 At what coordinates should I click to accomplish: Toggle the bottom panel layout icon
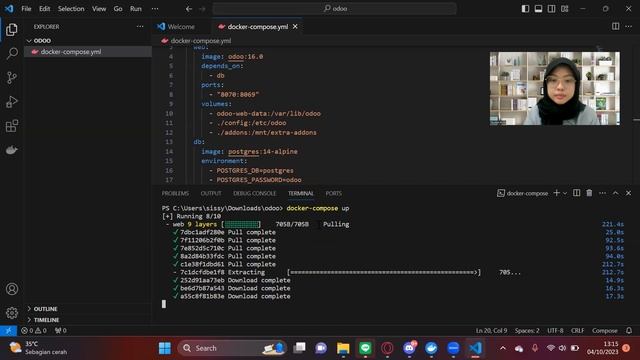(x=538, y=9)
